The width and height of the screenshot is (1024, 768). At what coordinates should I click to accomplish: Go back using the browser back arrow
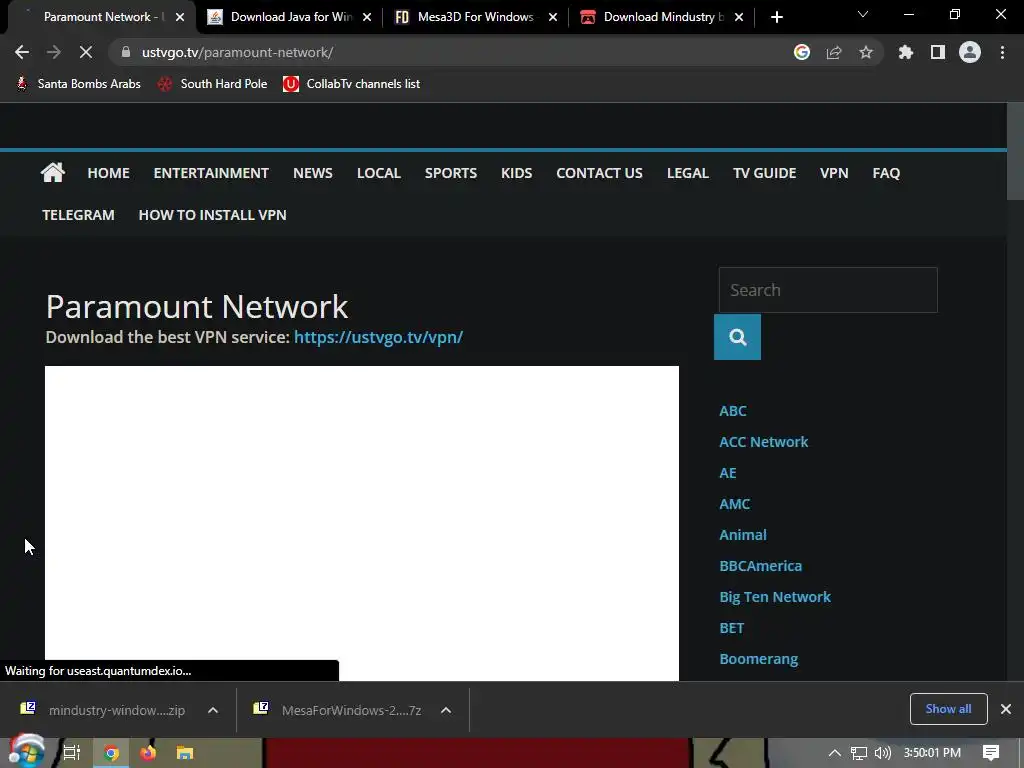22,52
